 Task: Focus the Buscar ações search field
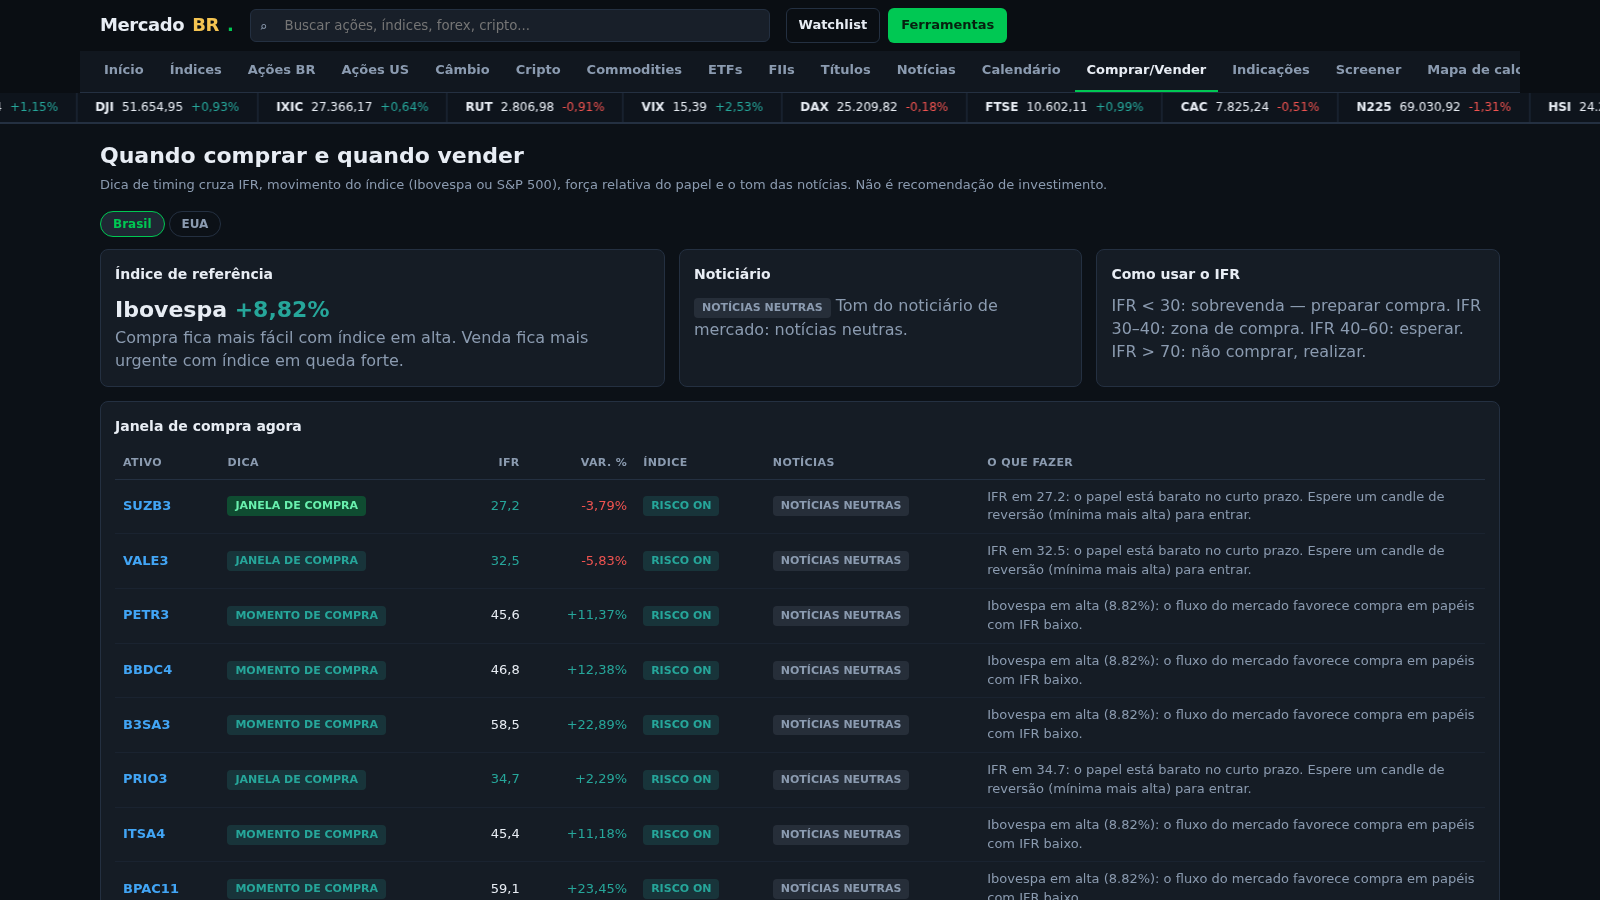[x=510, y=26]
